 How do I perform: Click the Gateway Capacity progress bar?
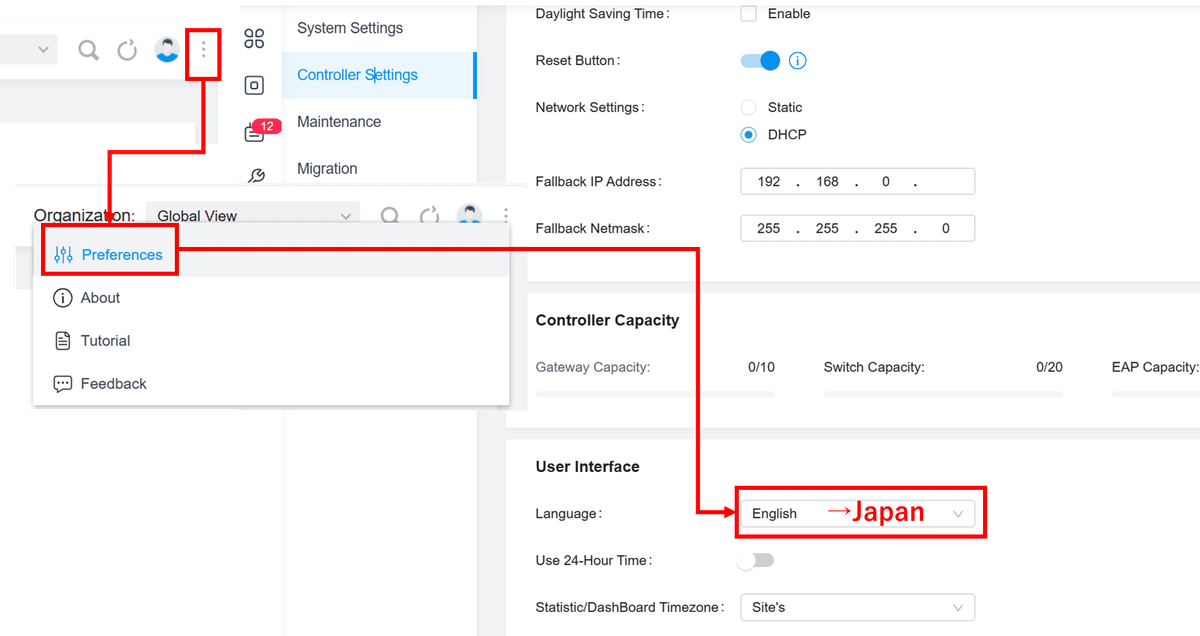(x=655, y=394)
